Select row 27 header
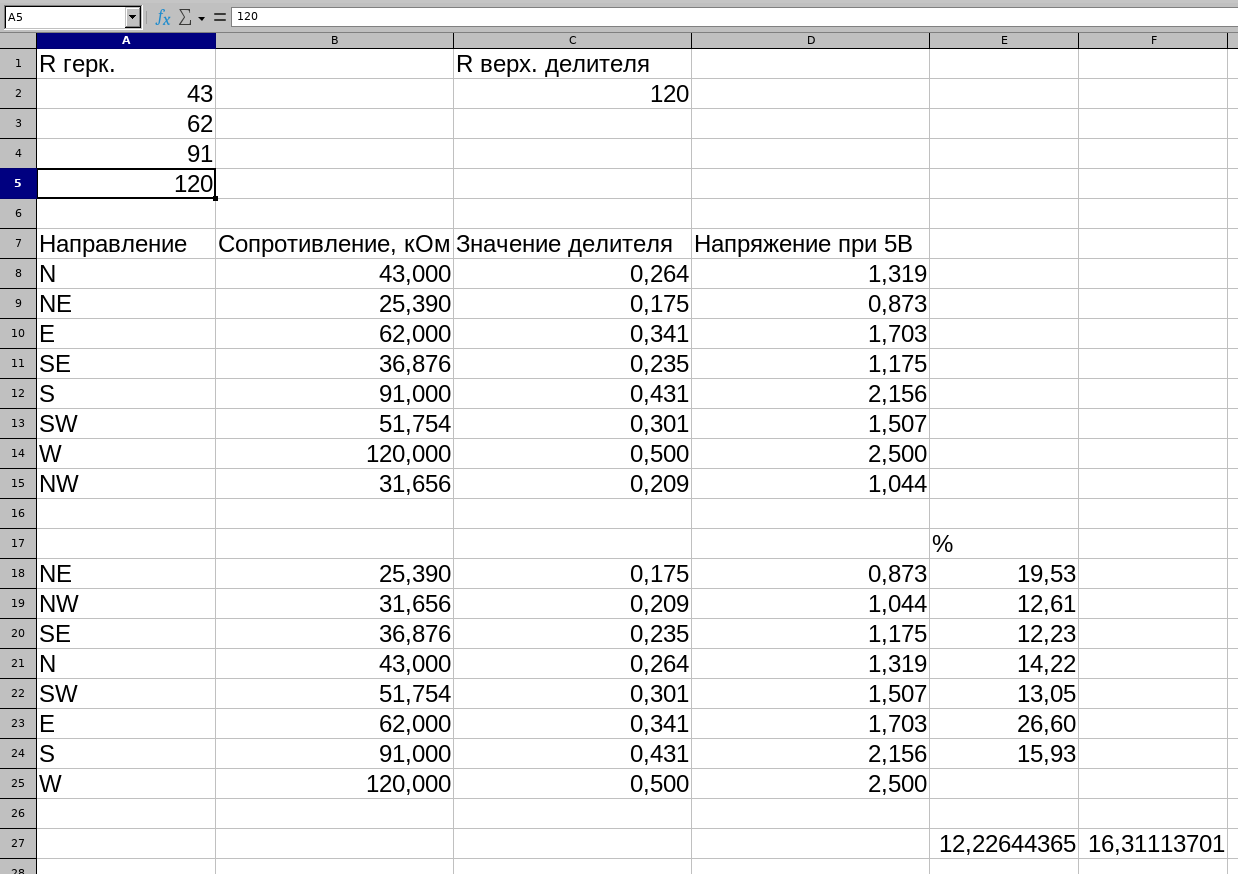Viewport: 1238px width, 874px height. point(18,843)
